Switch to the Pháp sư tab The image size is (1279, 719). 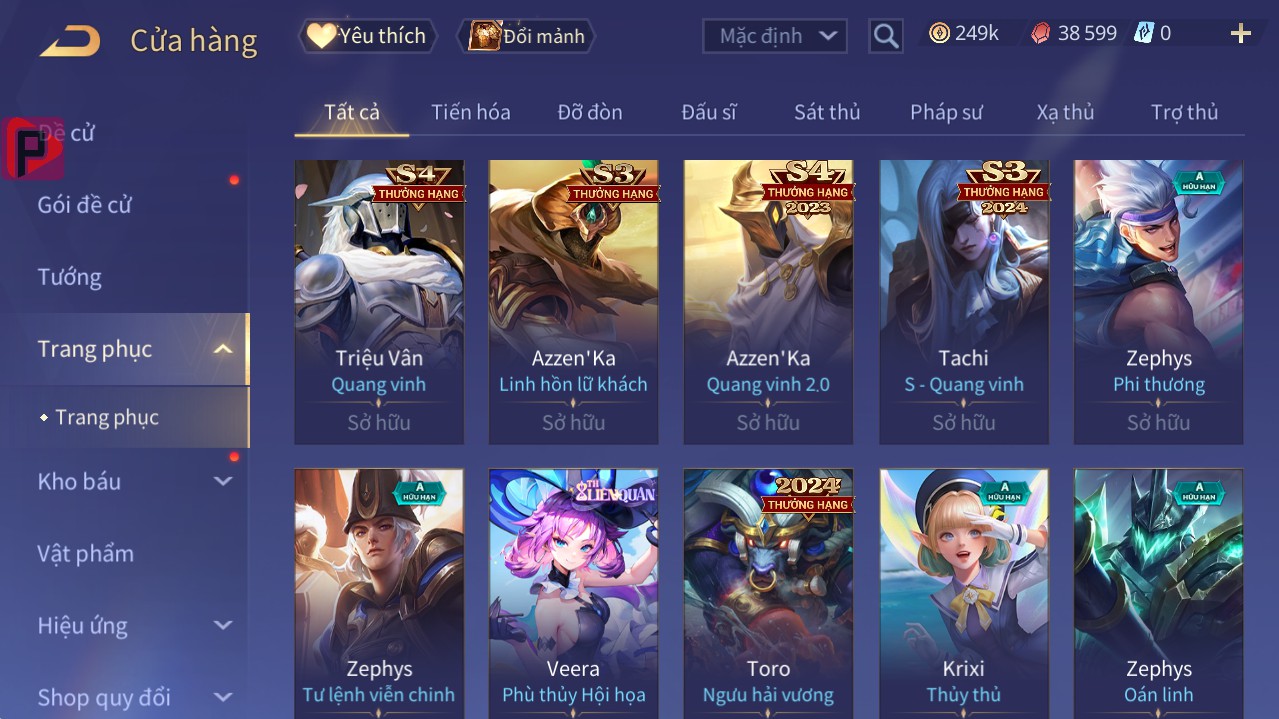946,112
